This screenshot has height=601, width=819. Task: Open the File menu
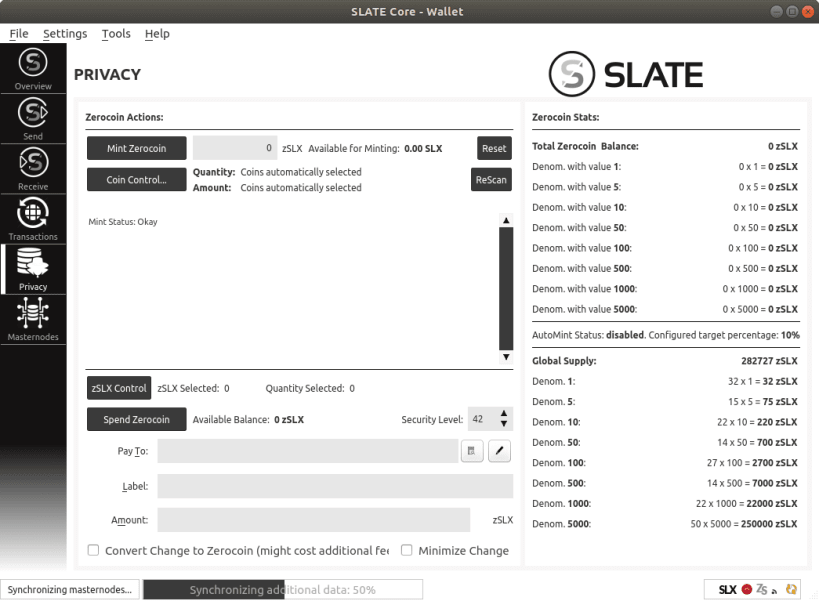click(19, 34)
